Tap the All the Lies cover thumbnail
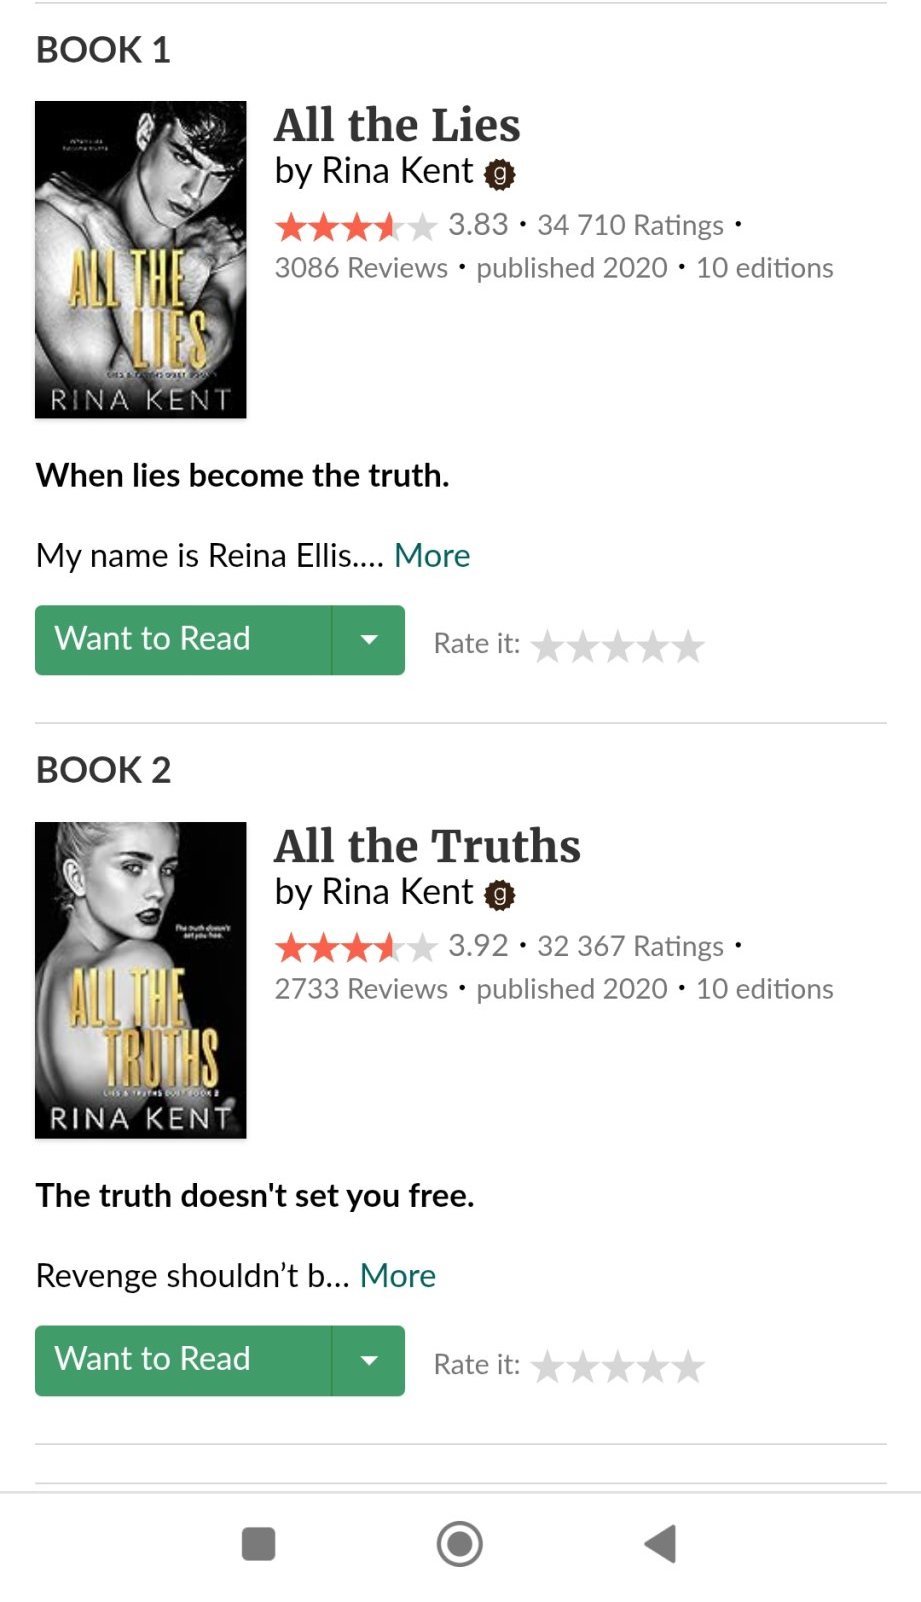Viewport: 921px width, 1602px height. click(141, 259)
